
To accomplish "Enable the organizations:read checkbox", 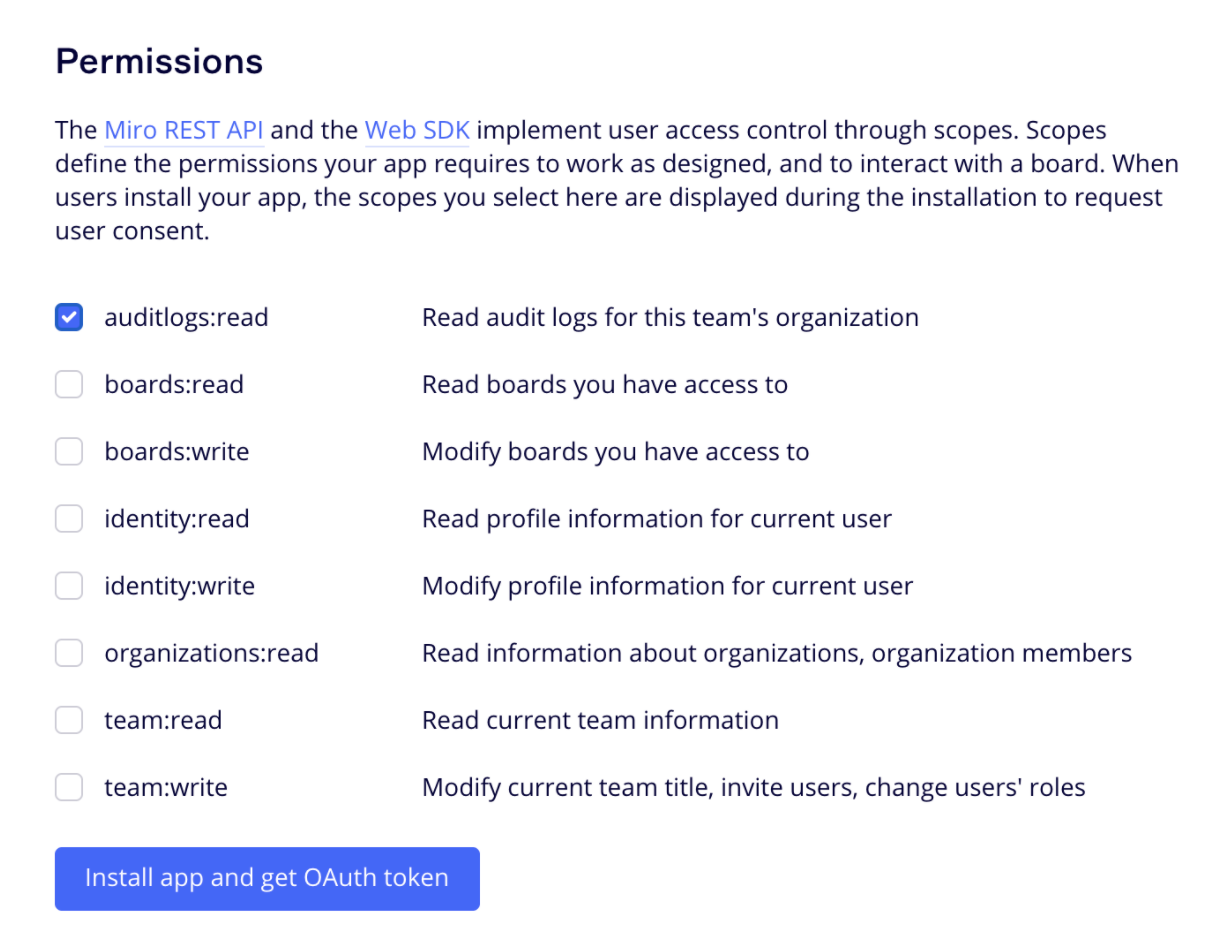I will (x=69, y=653).
